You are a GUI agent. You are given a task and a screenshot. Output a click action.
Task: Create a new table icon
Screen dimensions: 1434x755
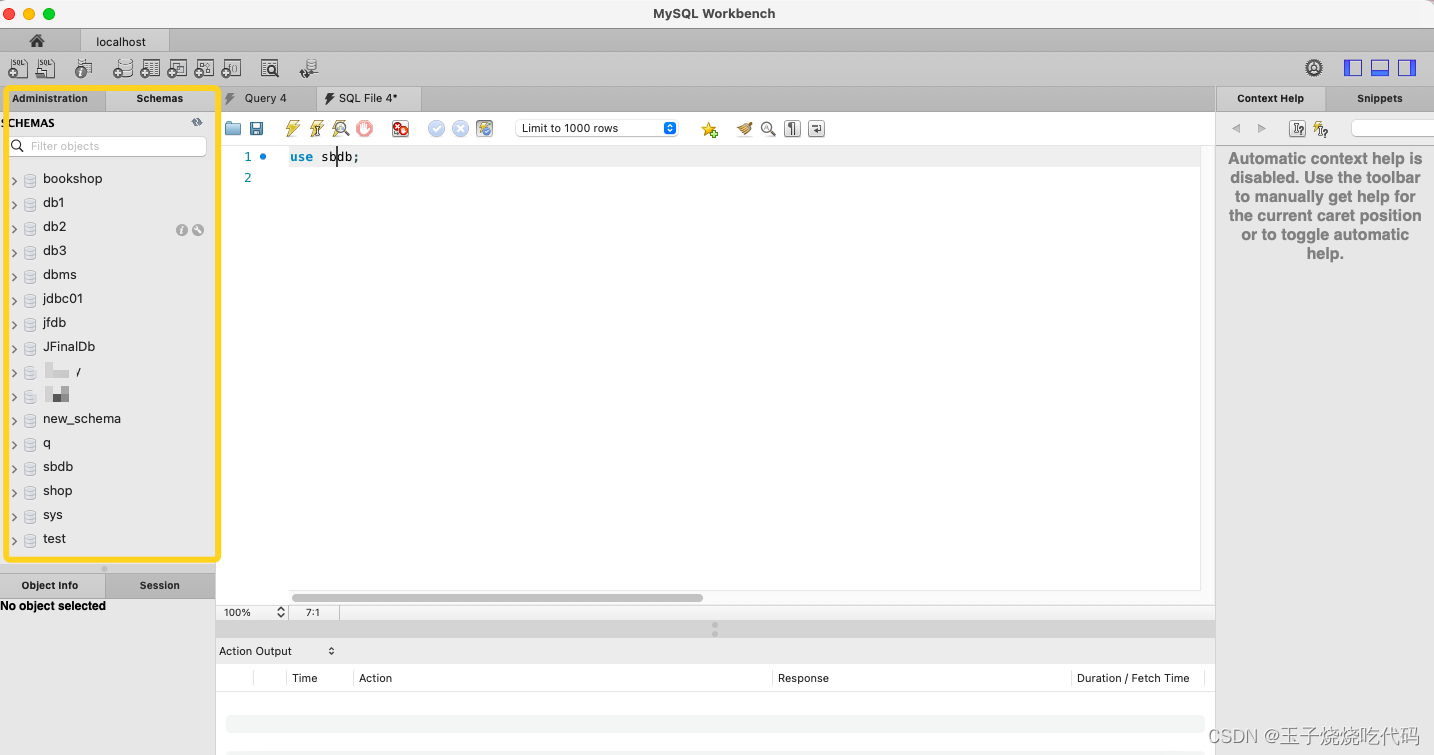[x=150, y=68]
